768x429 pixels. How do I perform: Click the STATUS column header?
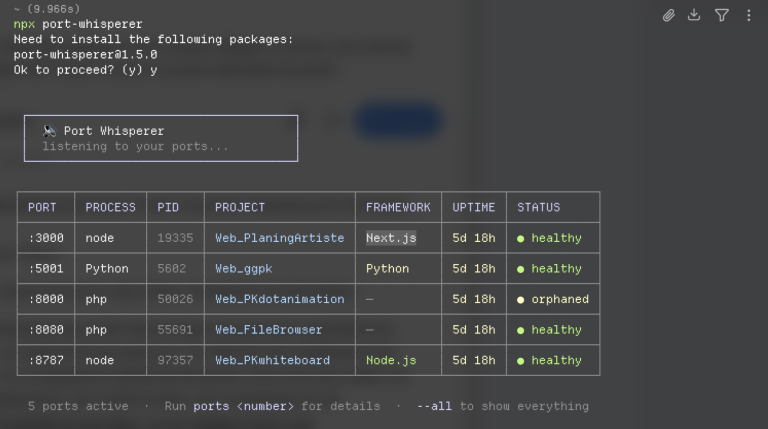tap(539, 208)
